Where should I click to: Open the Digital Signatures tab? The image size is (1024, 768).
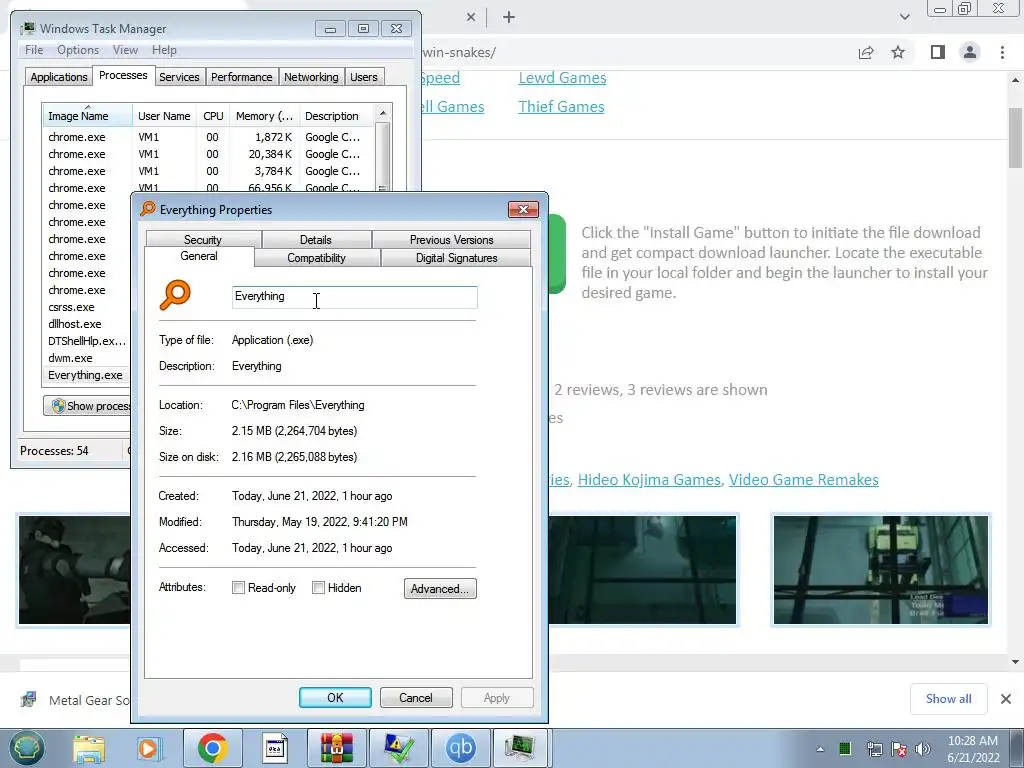456,258
